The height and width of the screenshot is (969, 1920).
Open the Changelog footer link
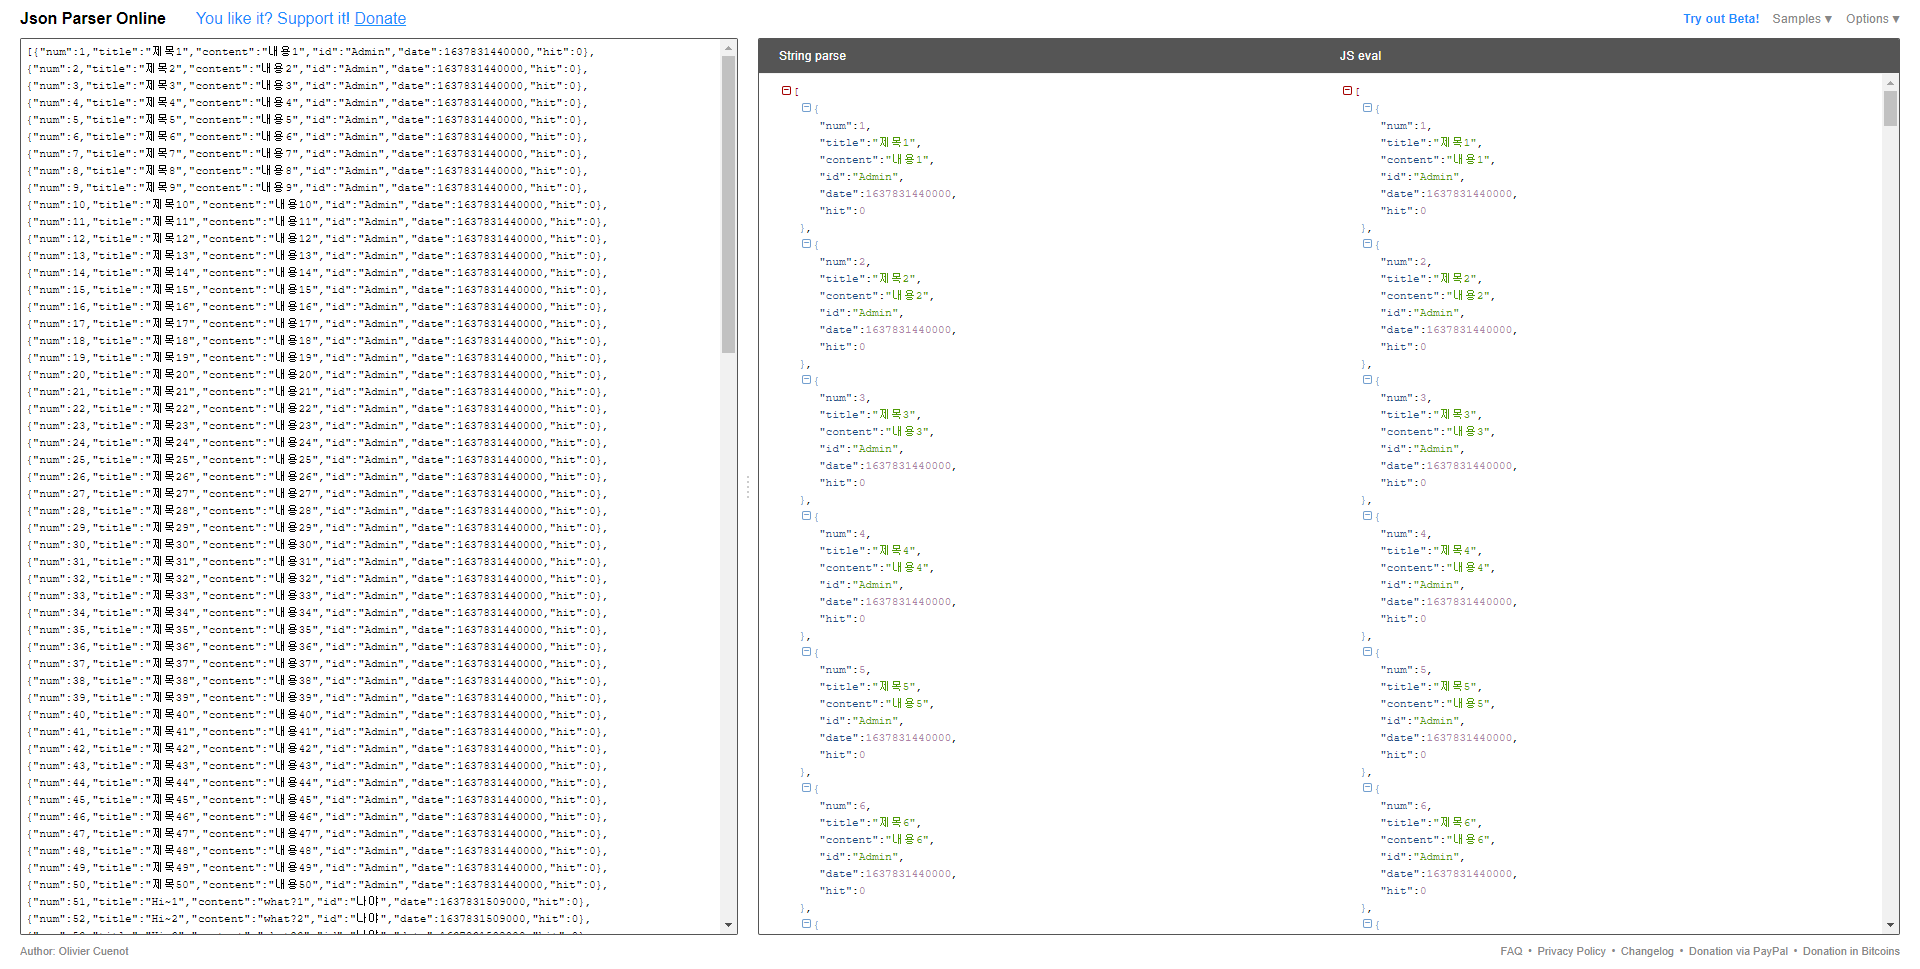click(1647, 951)
